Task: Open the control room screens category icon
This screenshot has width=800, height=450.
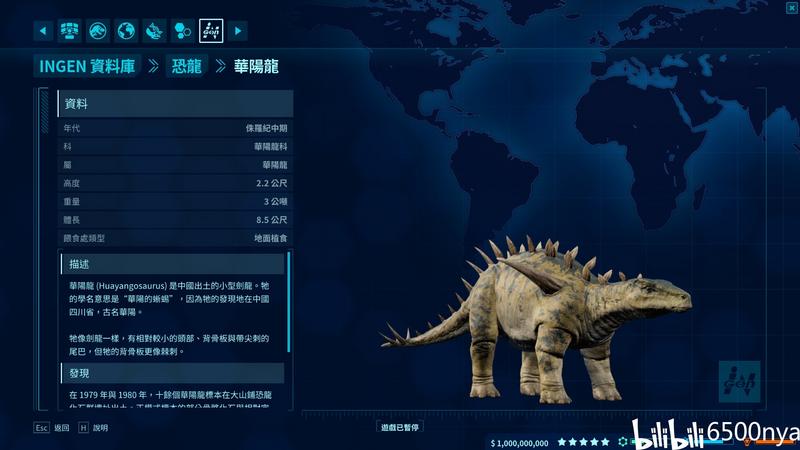Action: click(70, 31)
